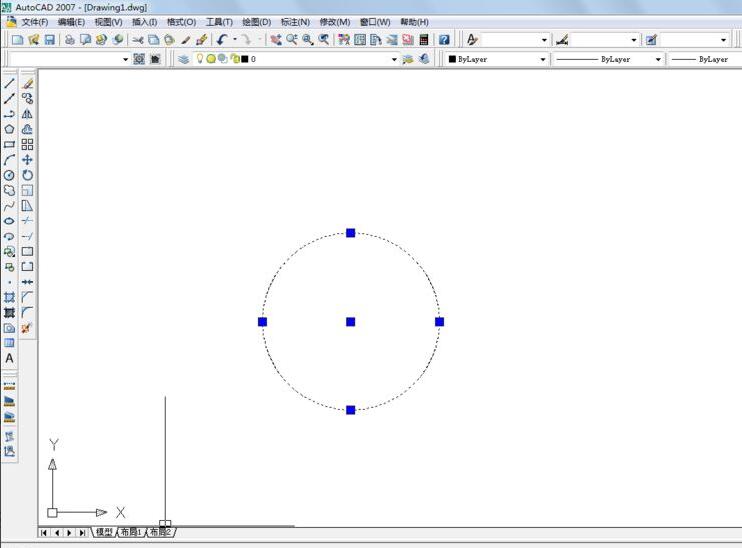Select the Region tool
The width and height of the screenshot is (742, 548).
click(9, 328)
